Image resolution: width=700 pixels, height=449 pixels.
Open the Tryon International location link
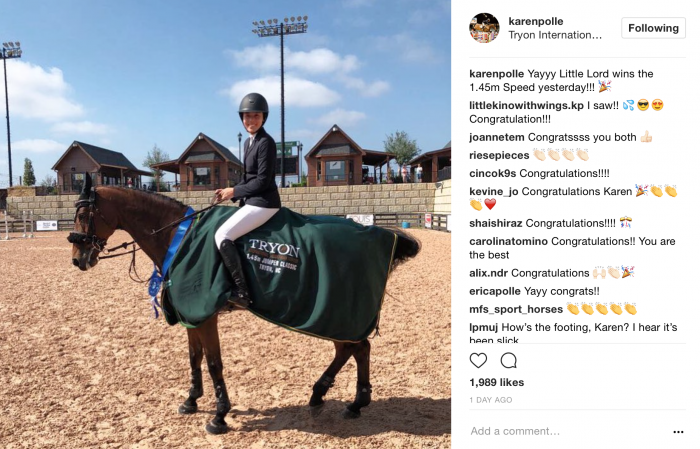pyautogui.click(x=555, y=35)
